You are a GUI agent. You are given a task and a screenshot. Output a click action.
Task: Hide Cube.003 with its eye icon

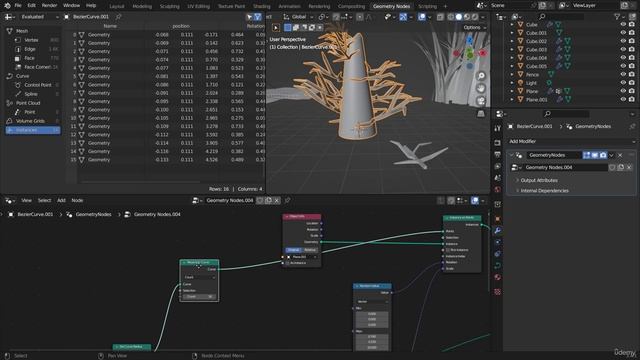click(x=623, y=49)
